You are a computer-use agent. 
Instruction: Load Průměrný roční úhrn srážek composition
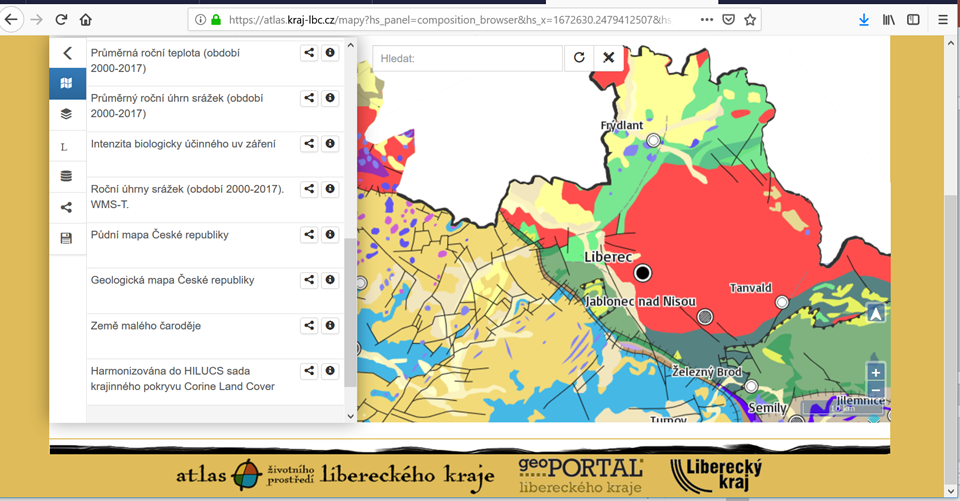pos(177,106)
